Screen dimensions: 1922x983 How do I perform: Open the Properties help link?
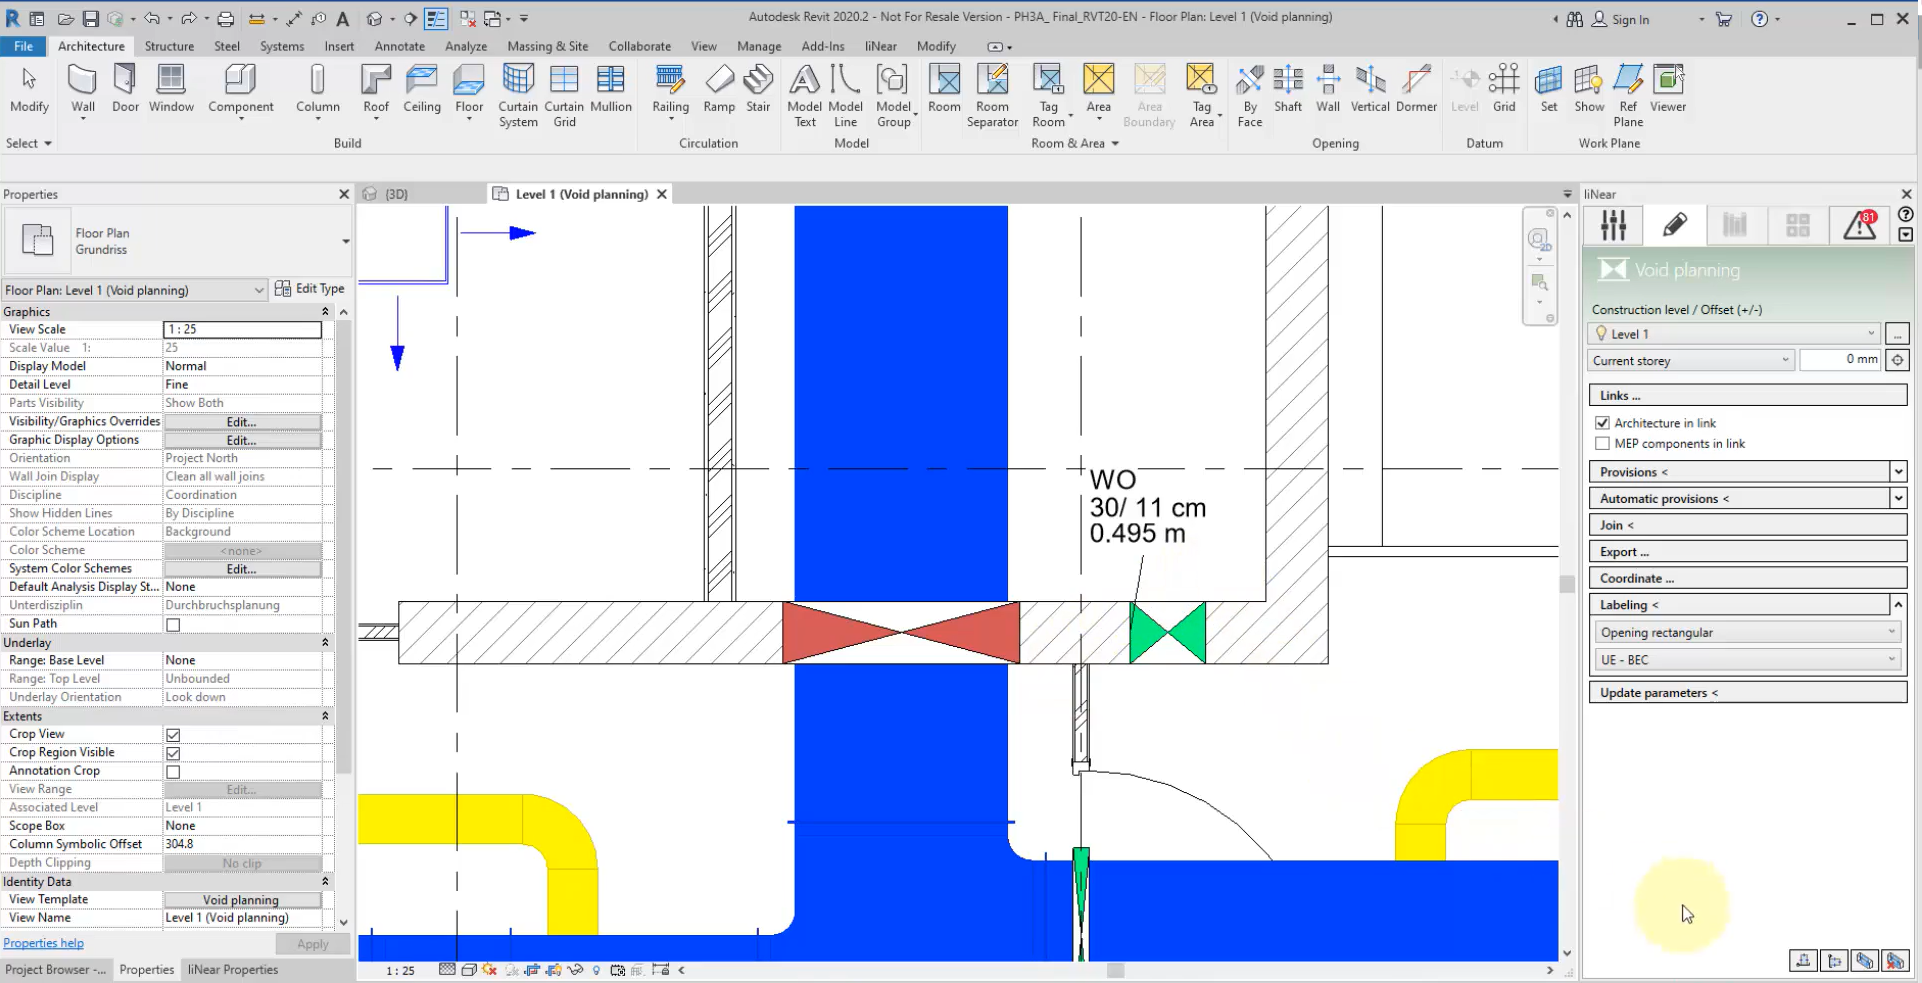point(43,943)
